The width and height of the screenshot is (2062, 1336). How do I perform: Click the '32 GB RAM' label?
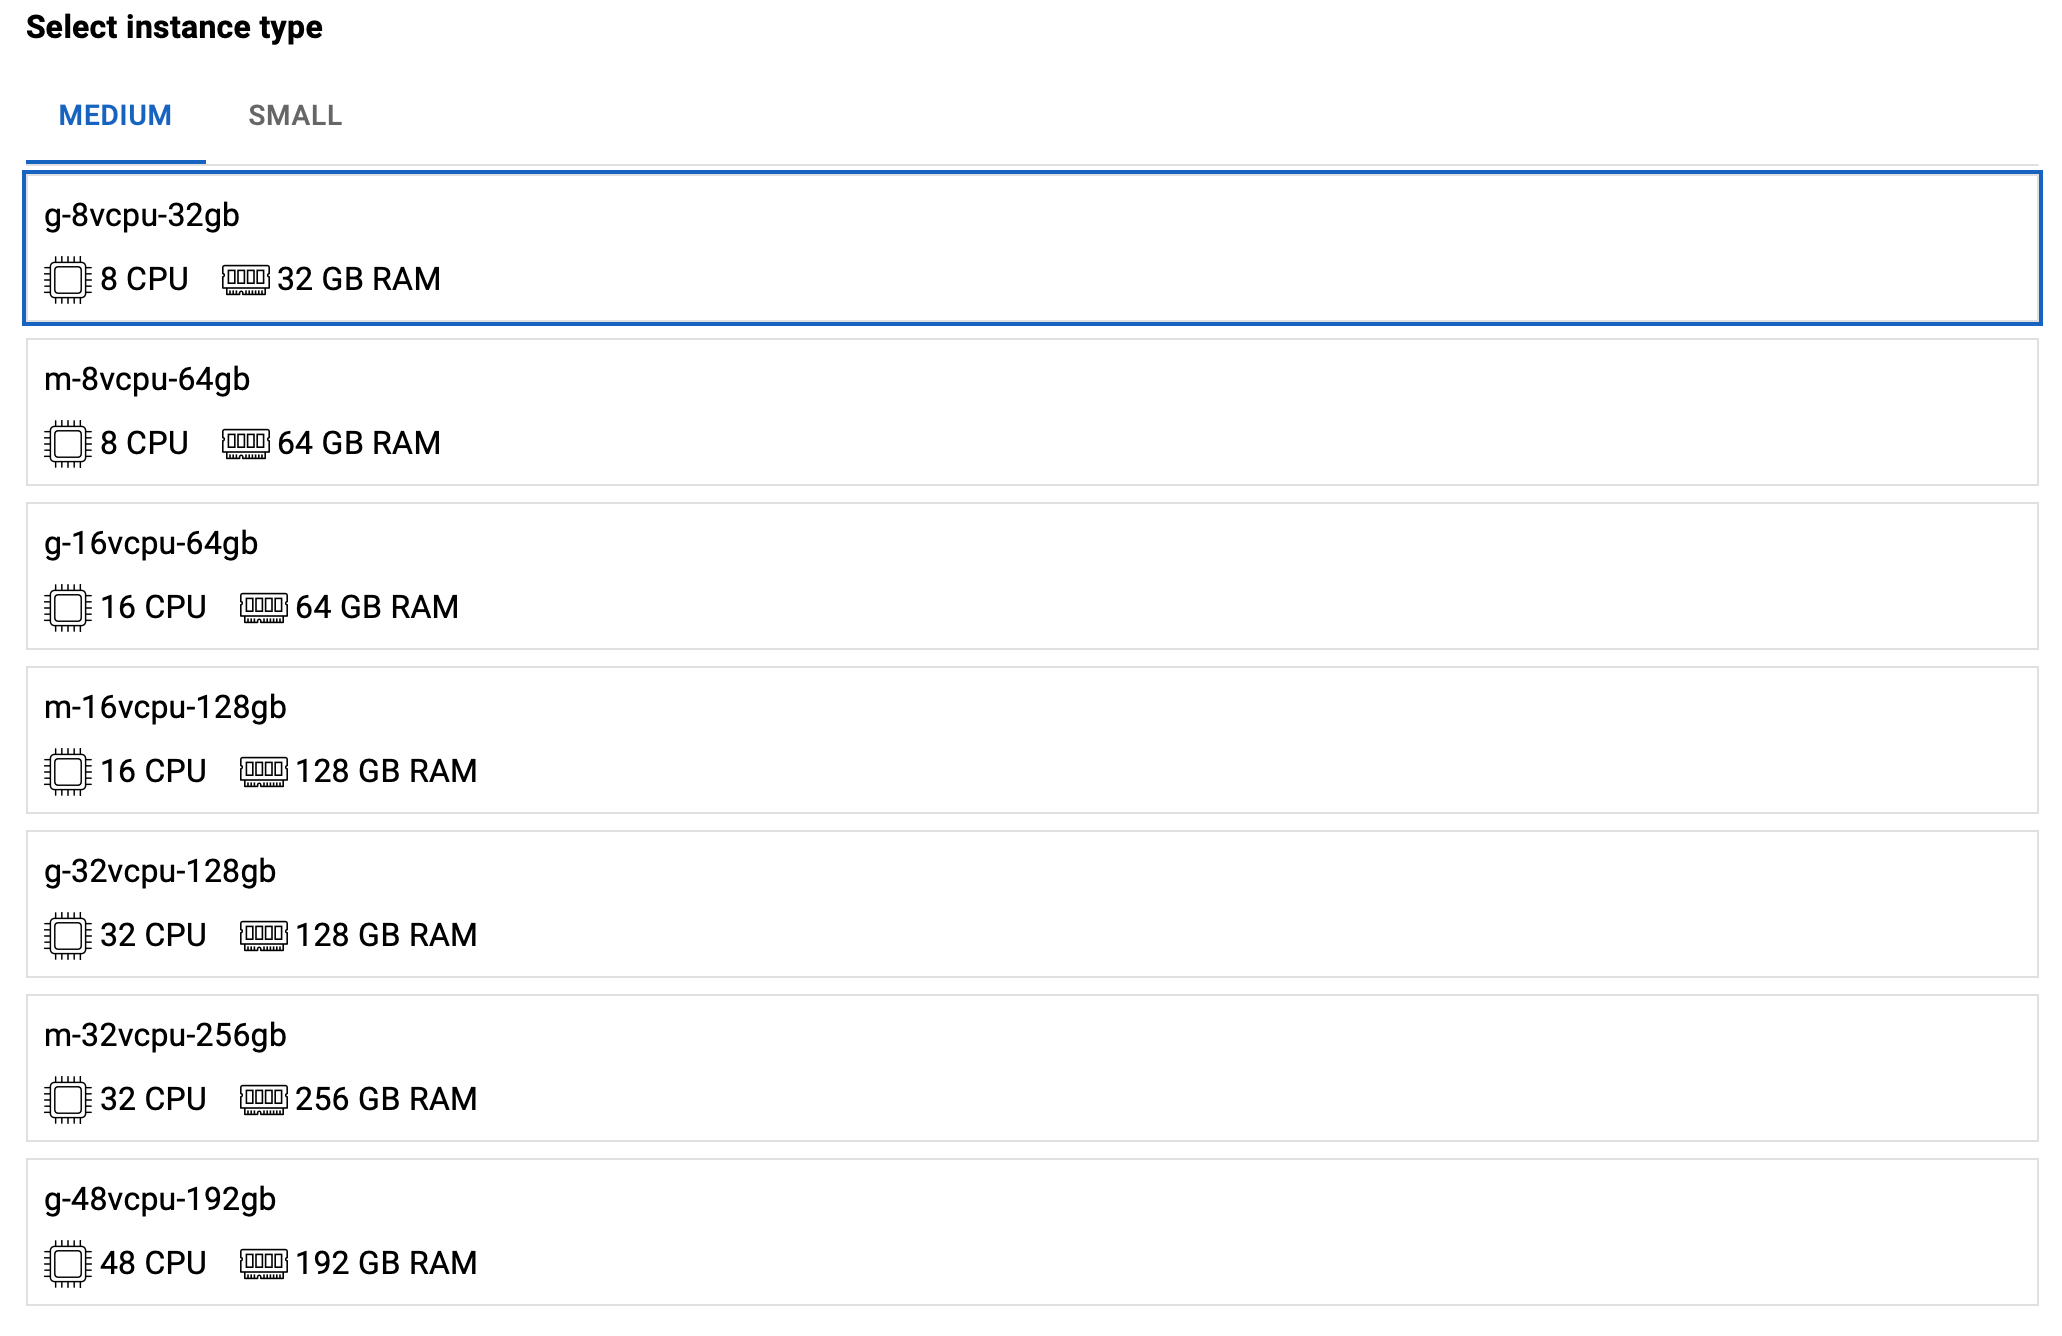point(359,279)
